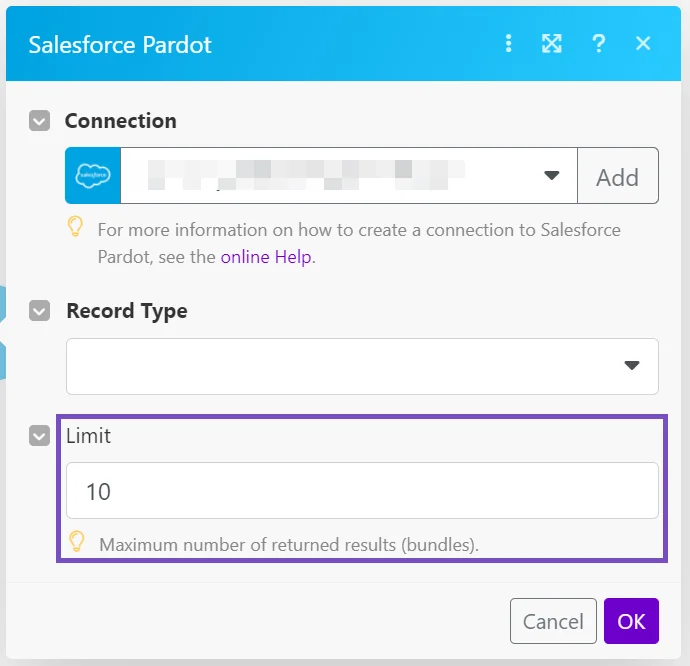This screenshot has height=666, width=690.
Task: Open the Record Type dropdown
Action: (362, 366)
